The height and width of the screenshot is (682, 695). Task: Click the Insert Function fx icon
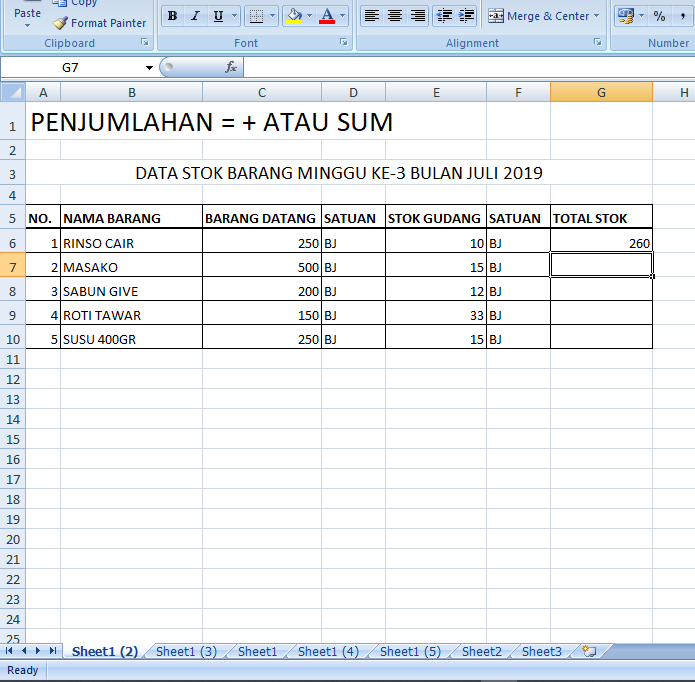[230, 67]
